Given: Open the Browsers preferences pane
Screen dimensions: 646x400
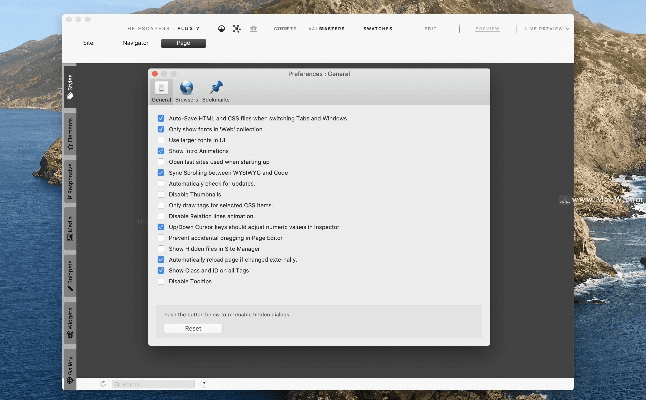Looking at the screenshot, I should point(186,91).
